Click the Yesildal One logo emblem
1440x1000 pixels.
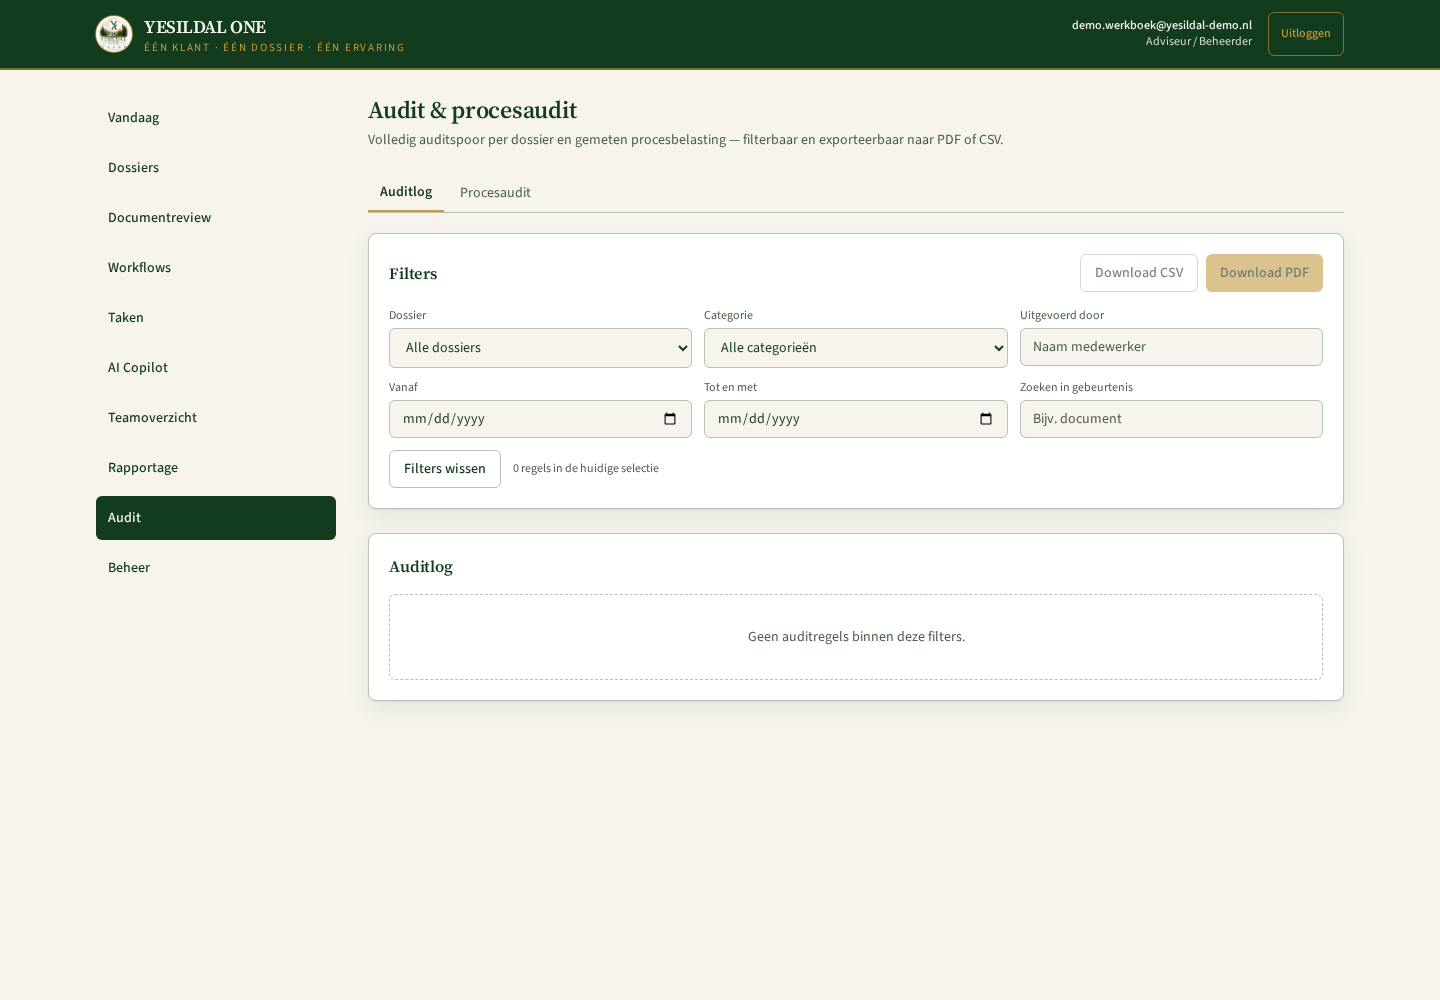(114, 34)
